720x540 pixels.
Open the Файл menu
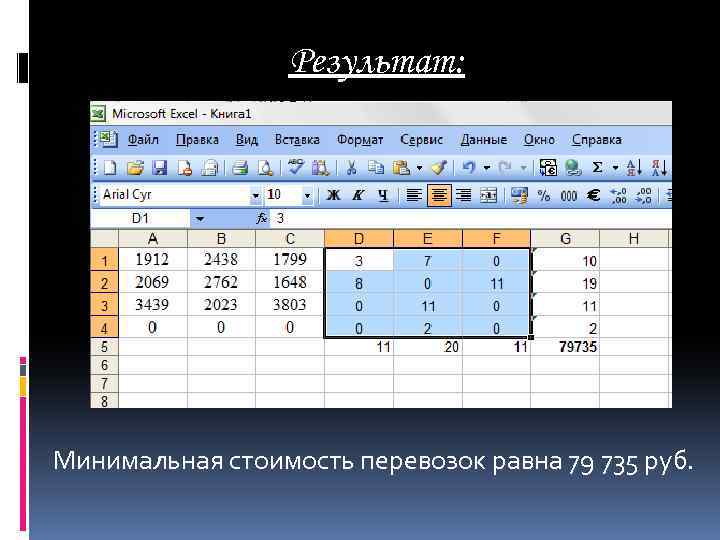click(x=143, y=140)
